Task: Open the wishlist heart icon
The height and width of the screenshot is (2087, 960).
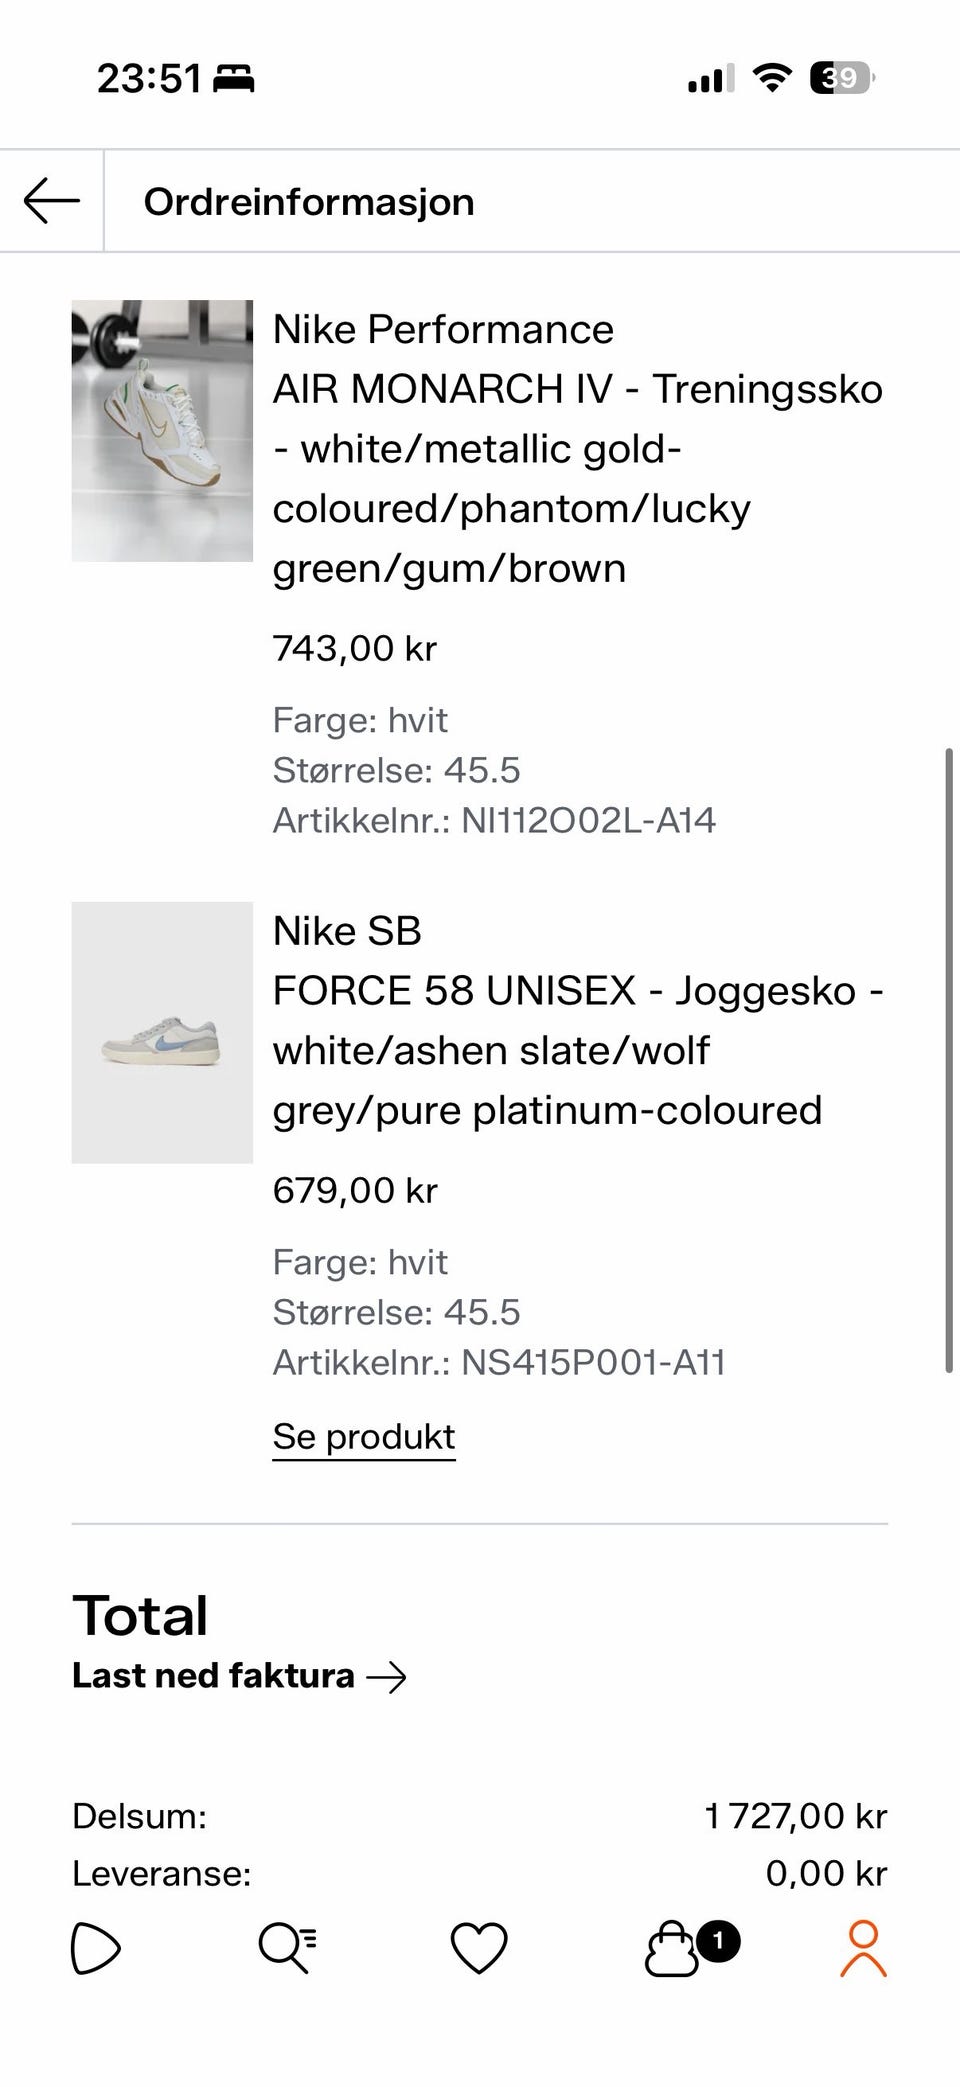Action: coord(479,1948)
